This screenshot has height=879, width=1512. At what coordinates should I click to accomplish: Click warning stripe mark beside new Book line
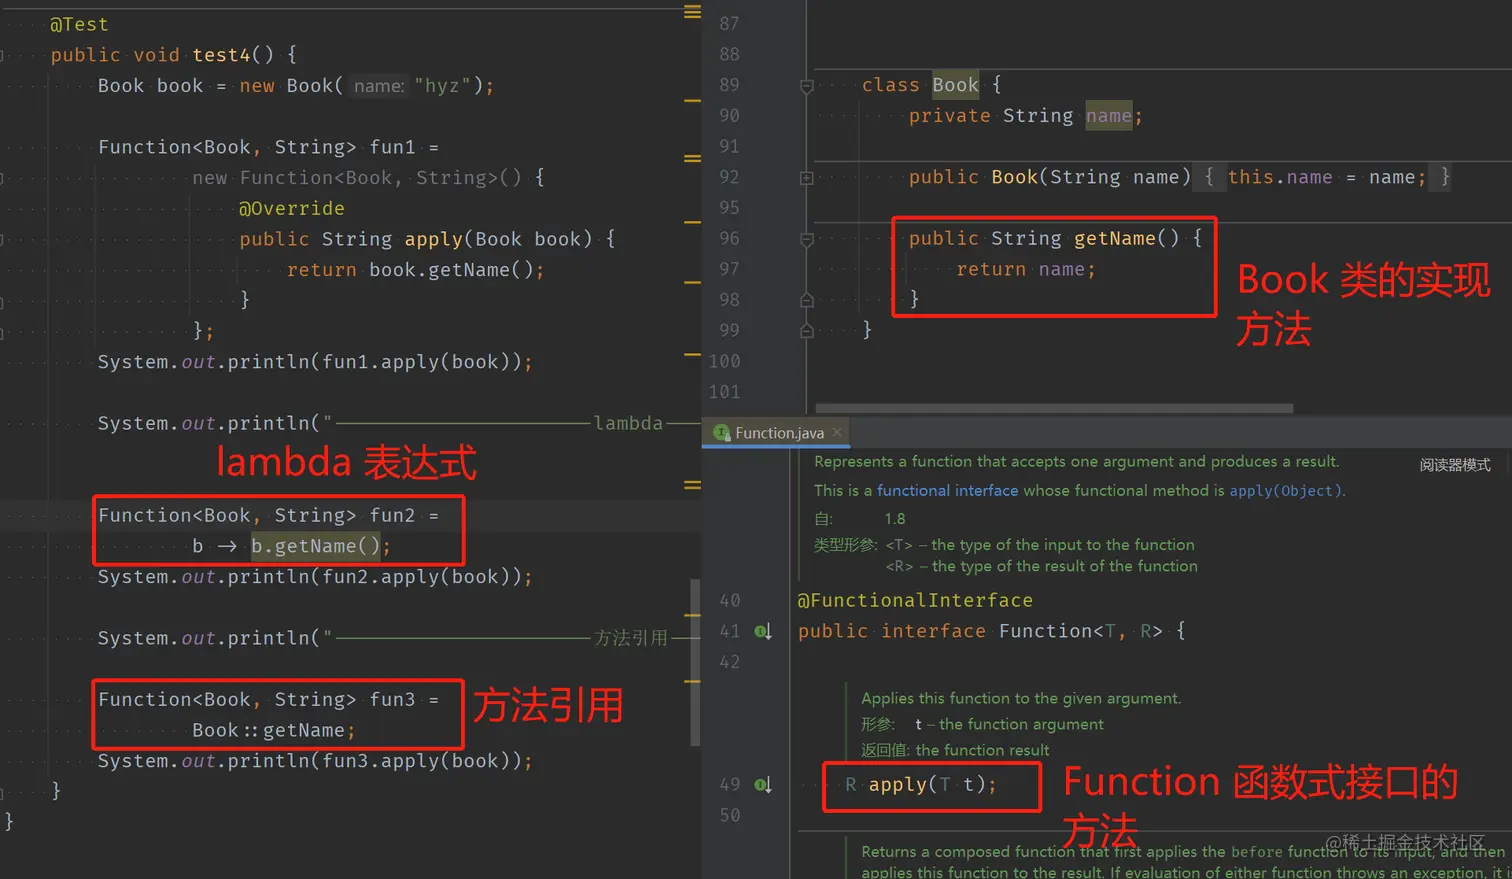pos(692,101)
